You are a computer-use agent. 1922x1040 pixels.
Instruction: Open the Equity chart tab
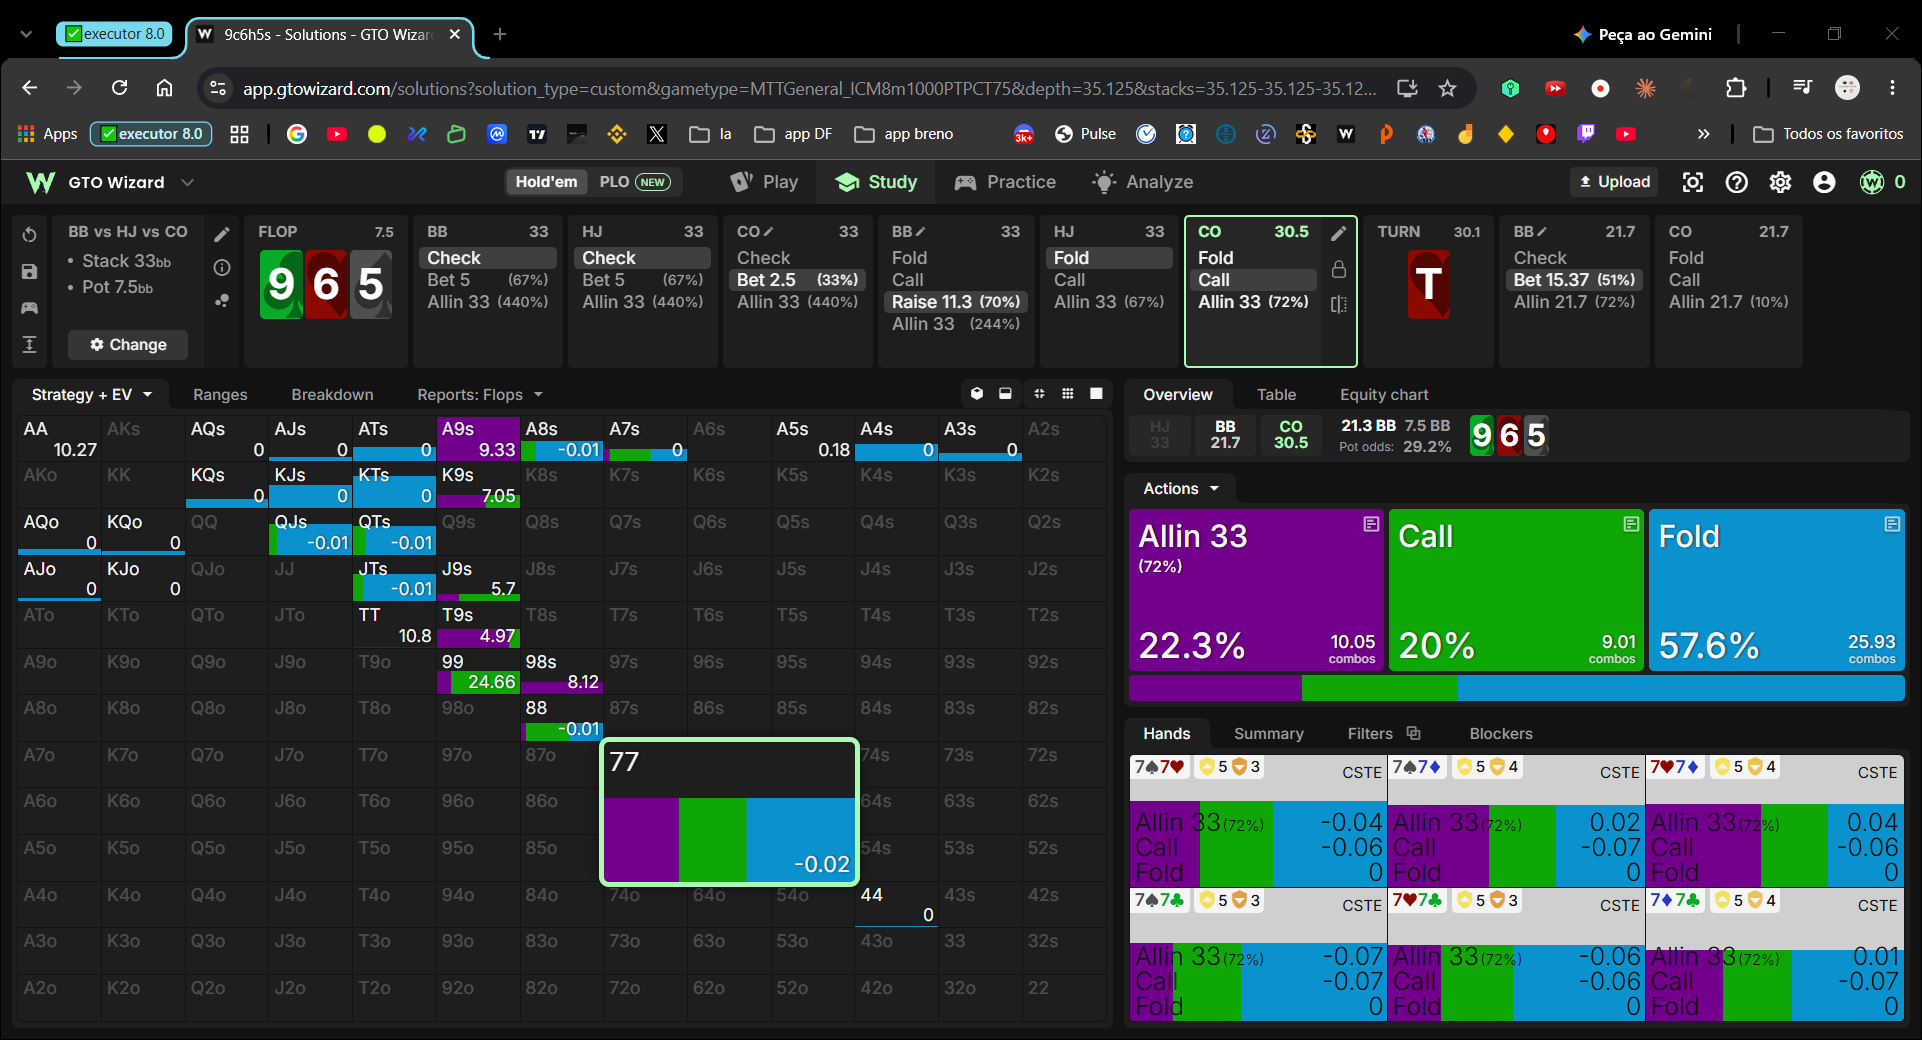click(x=1384, y=395)
